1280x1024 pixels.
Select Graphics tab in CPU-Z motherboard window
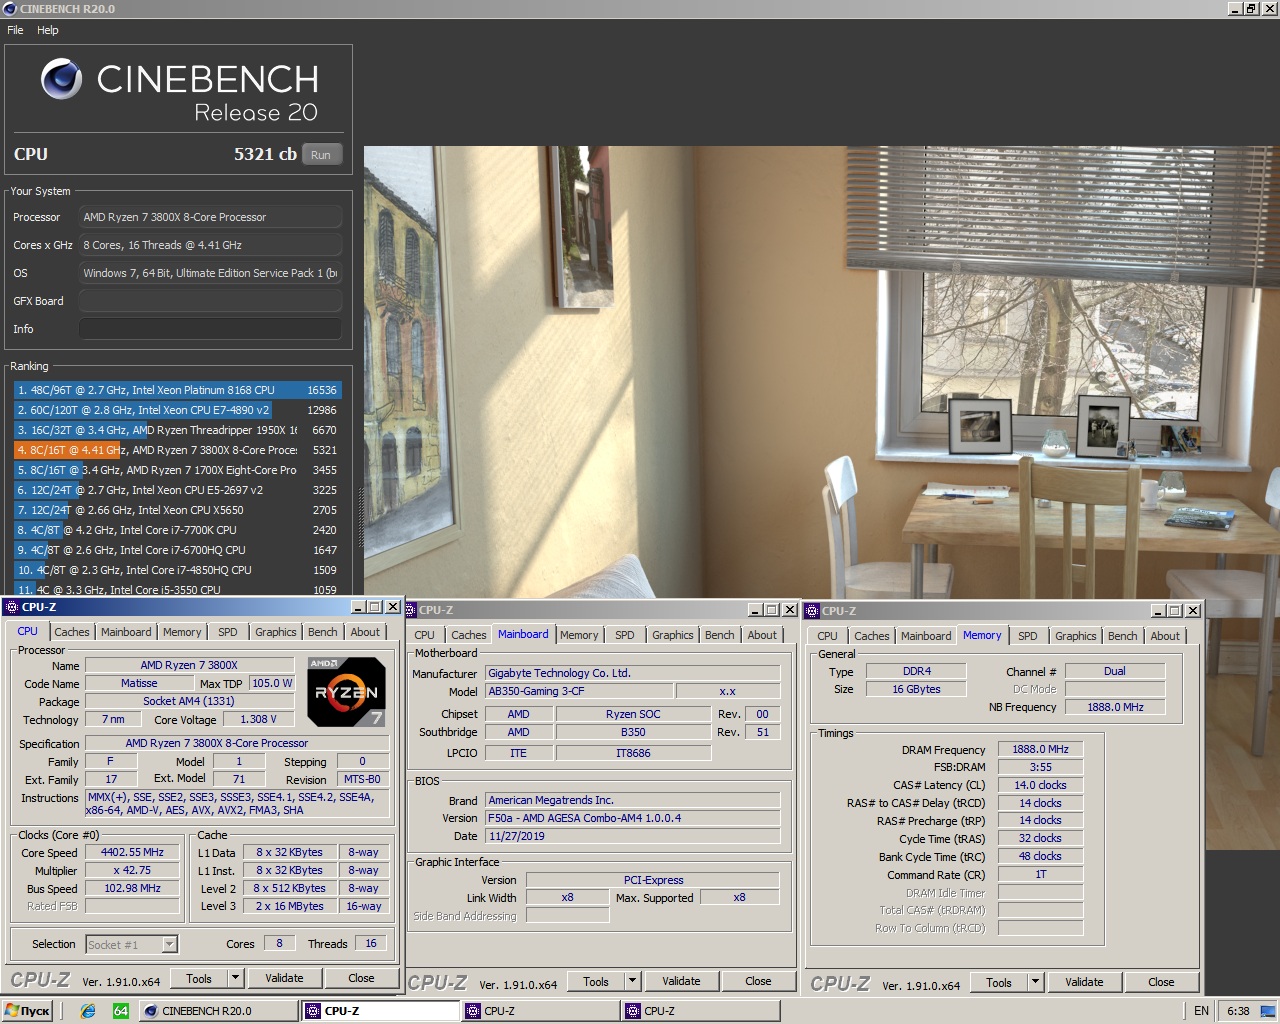(x=673, y=635)
